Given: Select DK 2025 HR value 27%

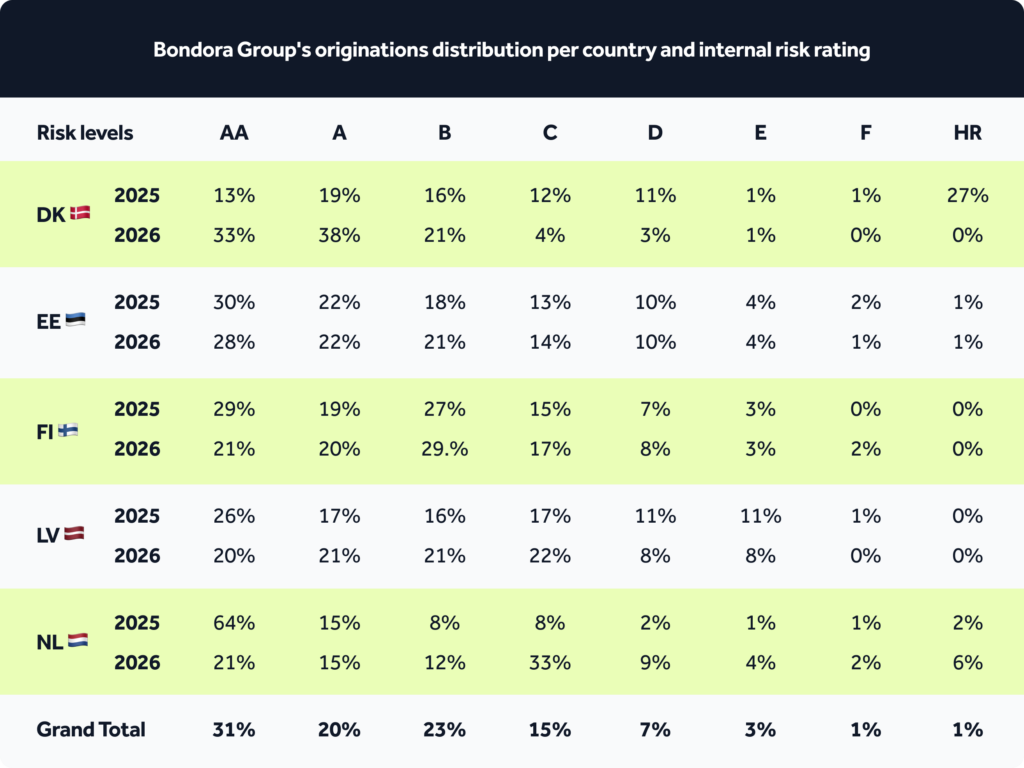Looking at the screenshot, I should pos(967,195).
